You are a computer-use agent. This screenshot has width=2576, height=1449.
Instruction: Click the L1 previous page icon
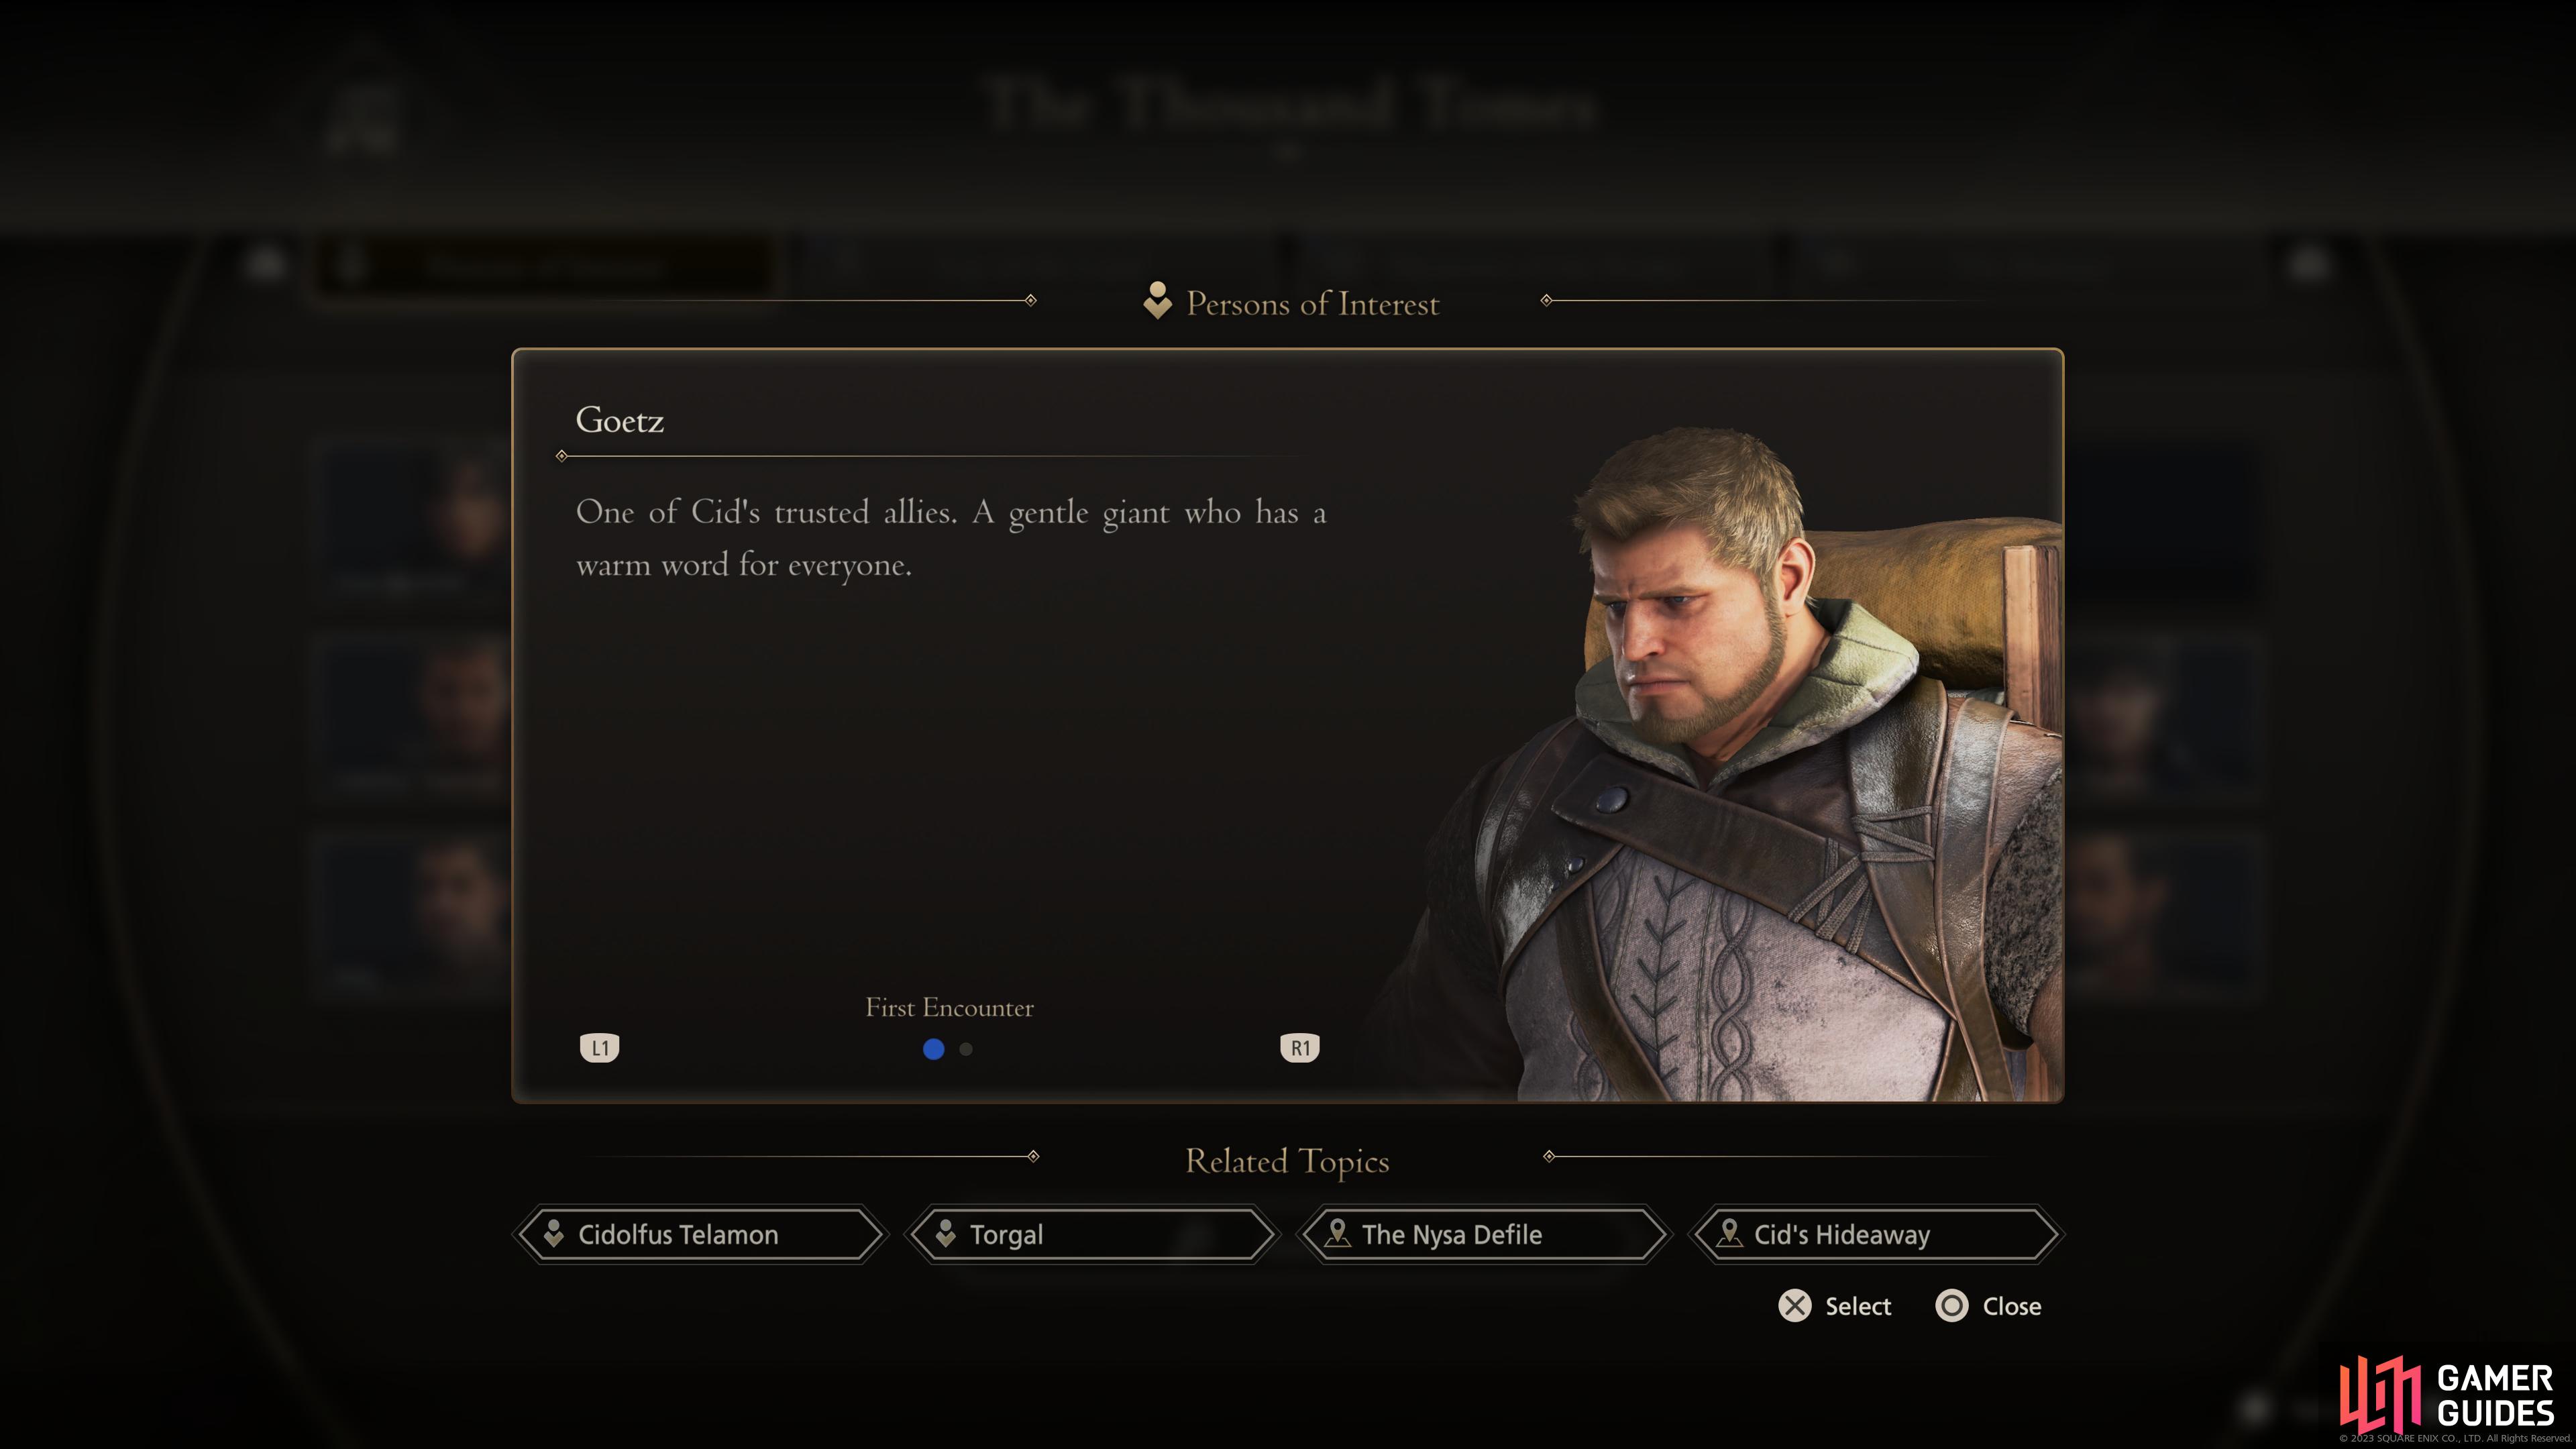coord(599,1047)
